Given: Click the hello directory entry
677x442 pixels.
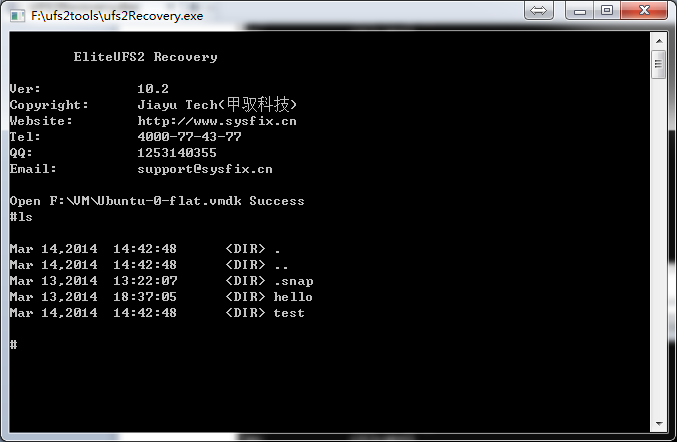Looking at the screenshot, I should [293, 297].
